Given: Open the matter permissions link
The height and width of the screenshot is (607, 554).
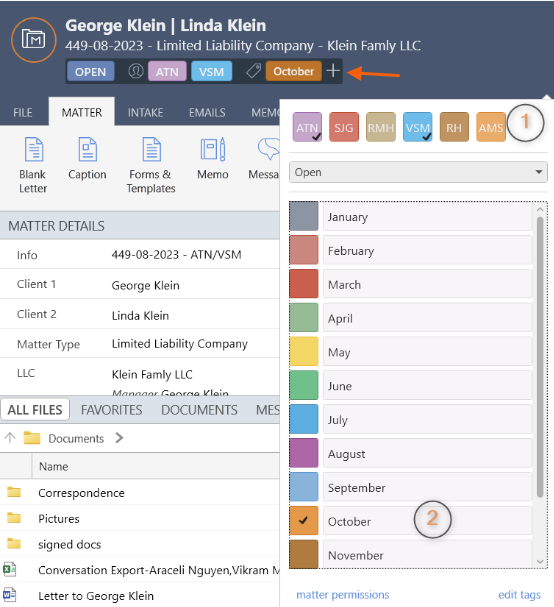Looking at the screenshot, I should [343, 595].
